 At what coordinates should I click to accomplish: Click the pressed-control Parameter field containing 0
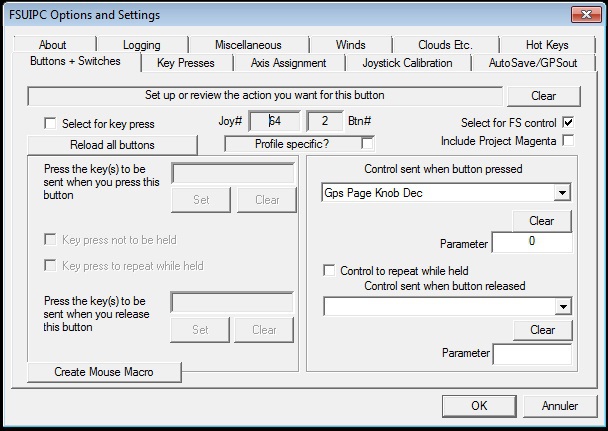(x=532, y=243)
